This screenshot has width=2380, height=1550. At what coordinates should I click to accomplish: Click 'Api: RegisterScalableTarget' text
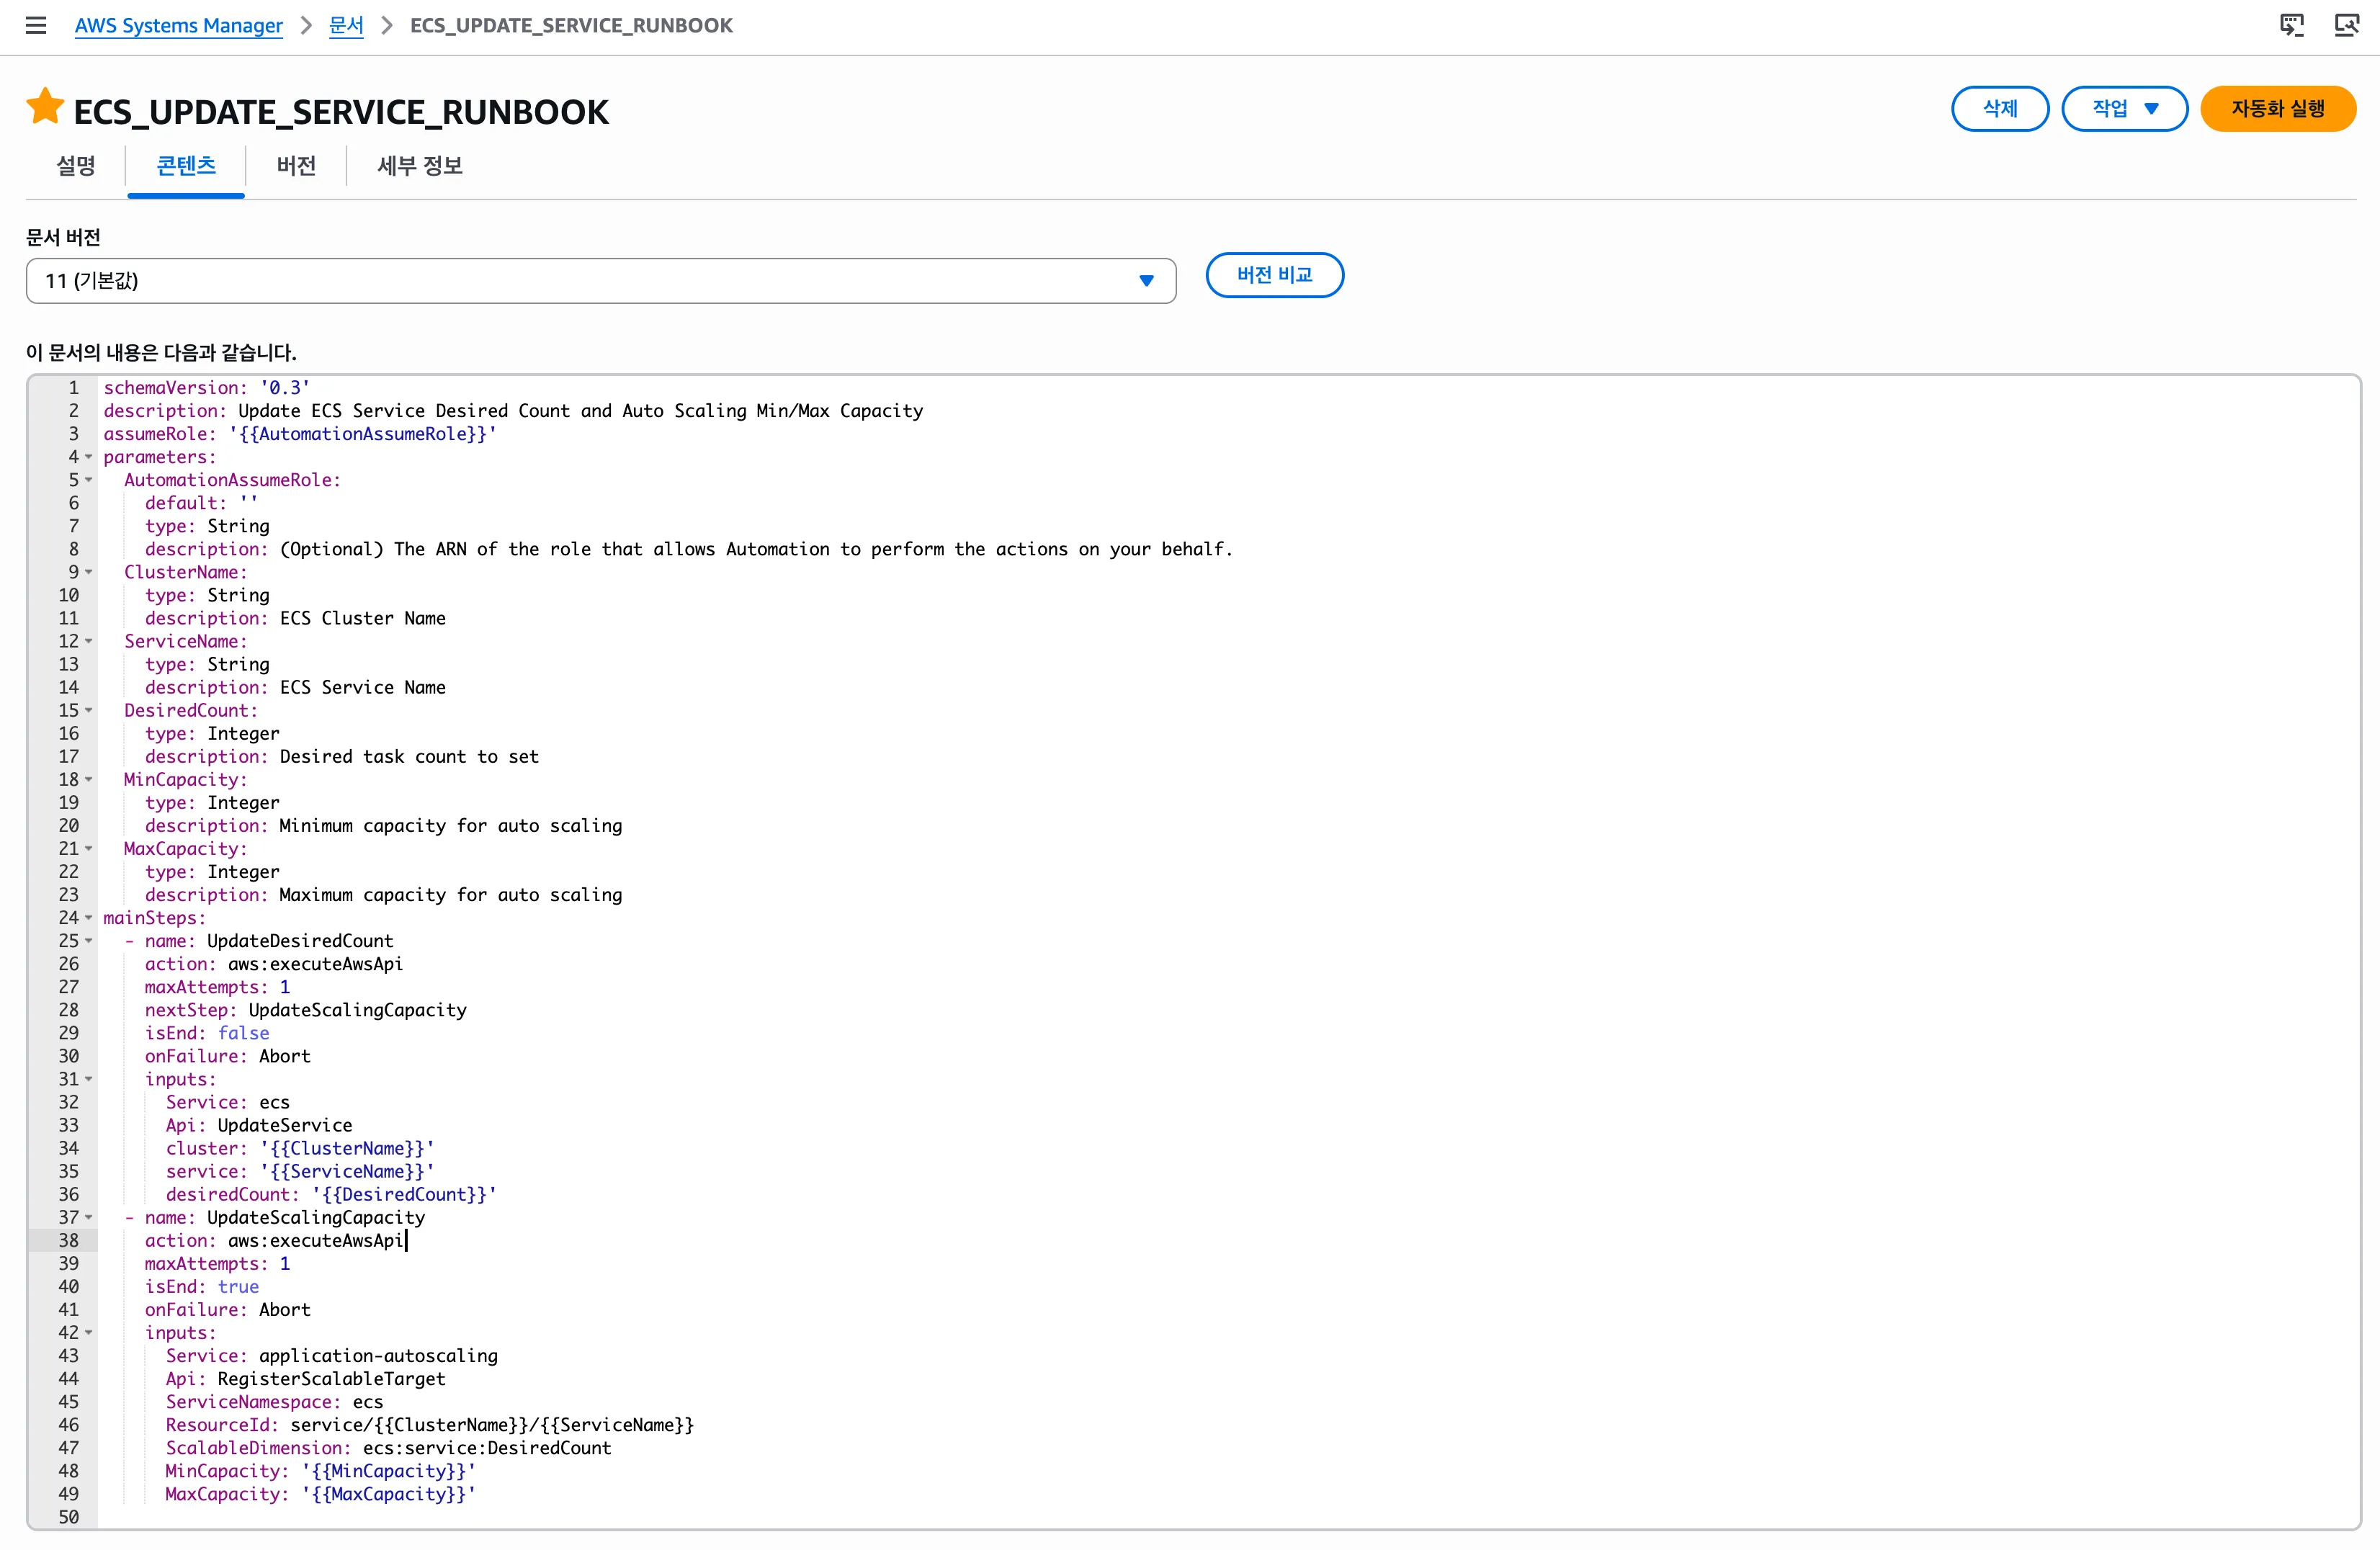tap(306, 1379)
